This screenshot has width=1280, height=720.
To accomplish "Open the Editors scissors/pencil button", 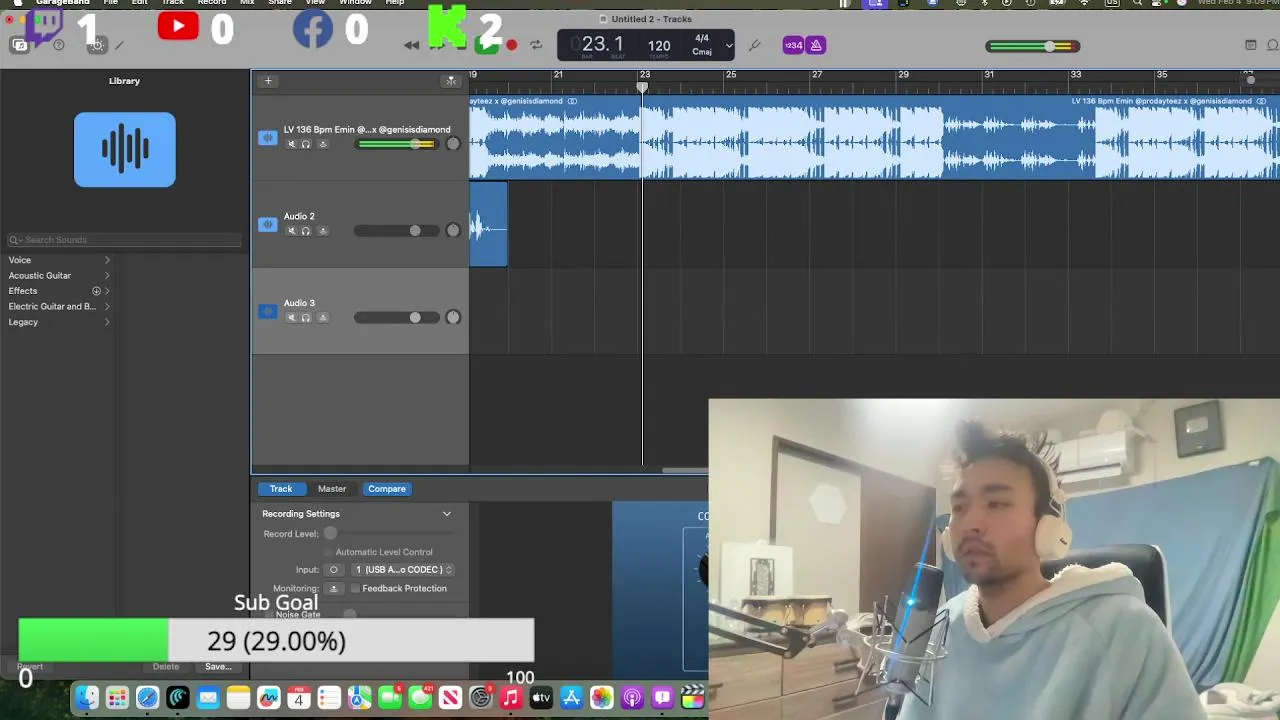I will [120, 45].
